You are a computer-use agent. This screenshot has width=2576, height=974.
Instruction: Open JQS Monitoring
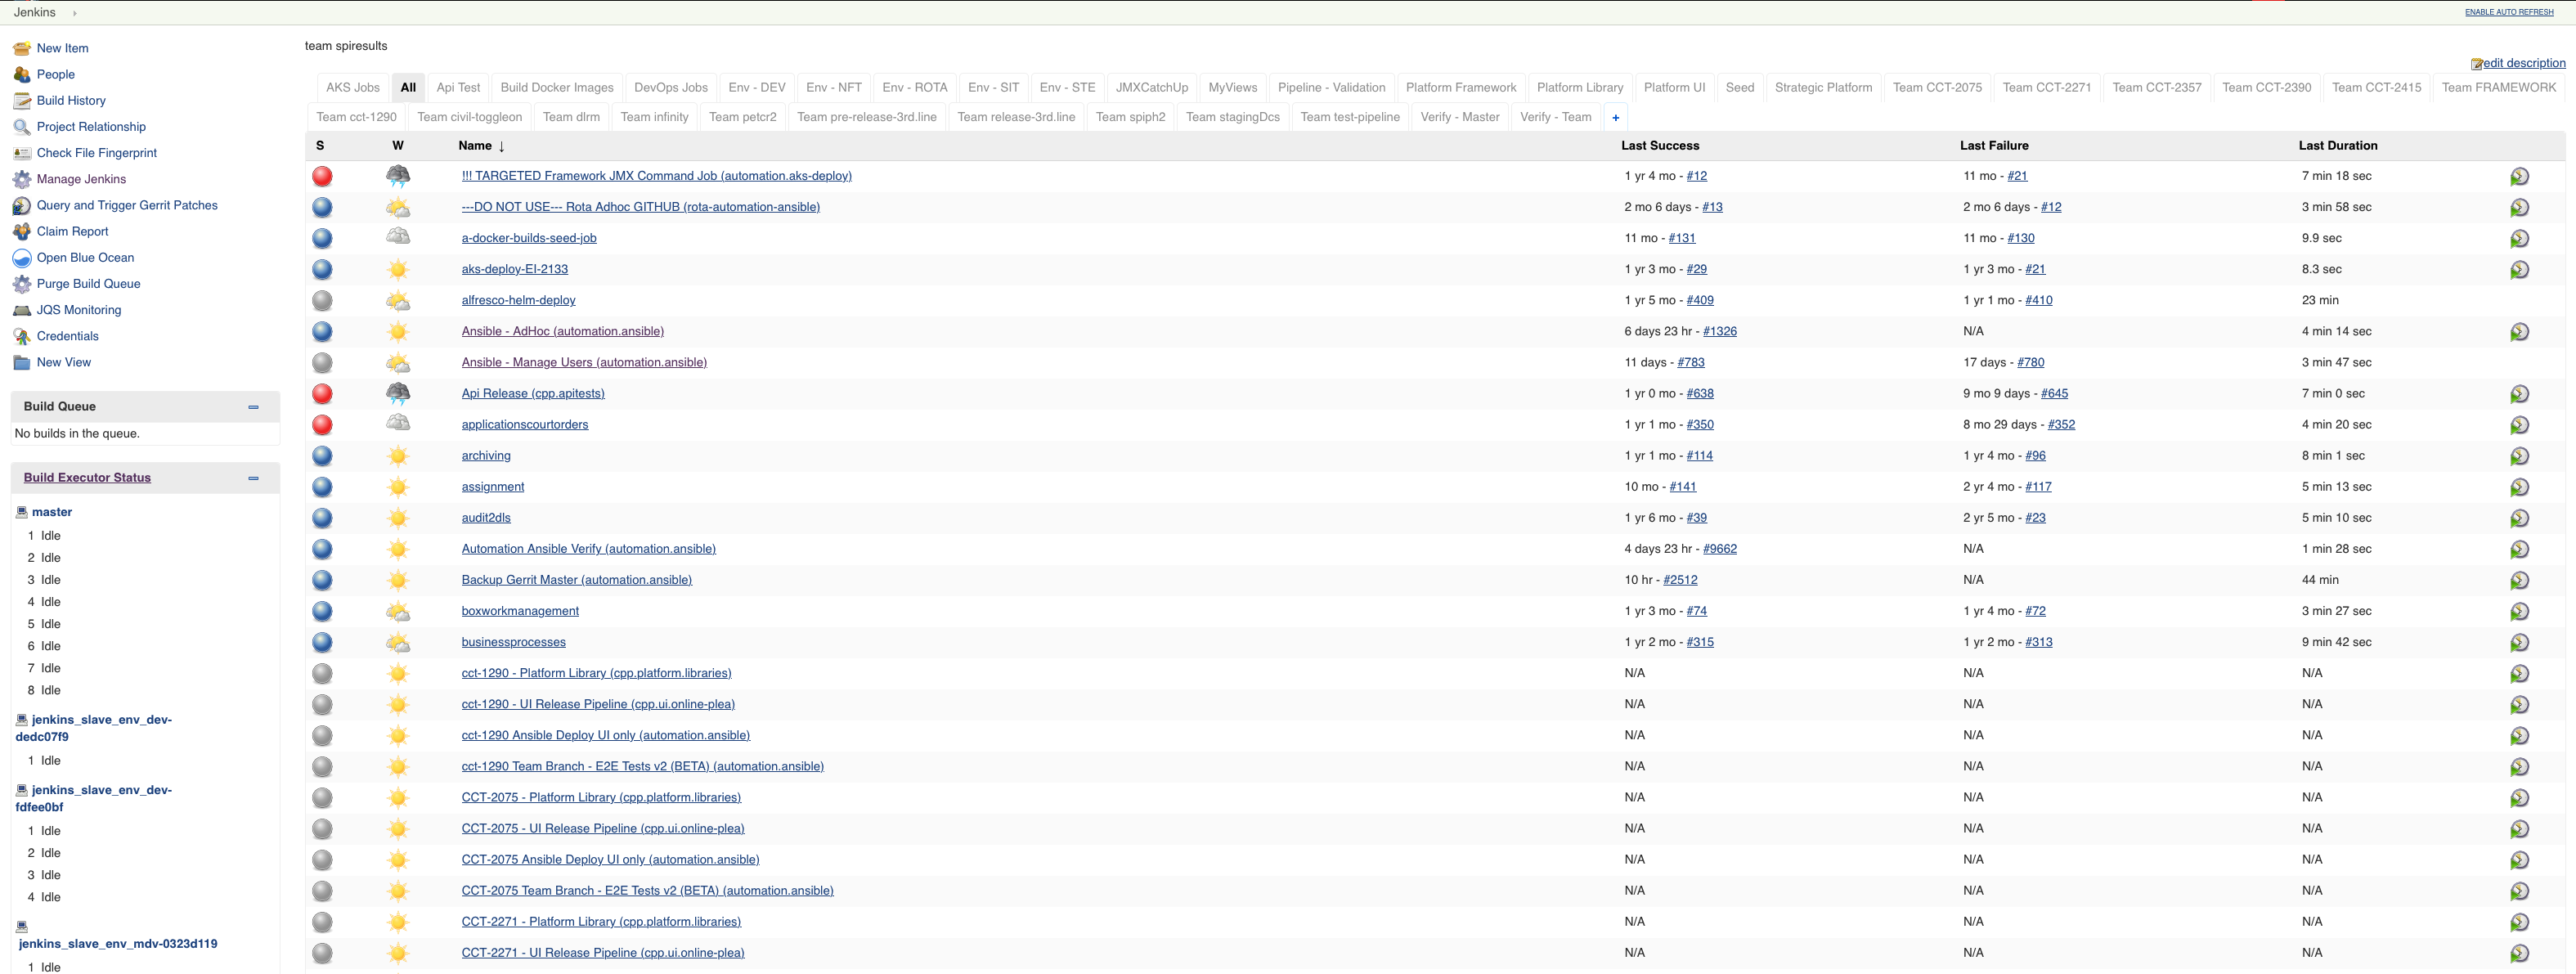78,310
